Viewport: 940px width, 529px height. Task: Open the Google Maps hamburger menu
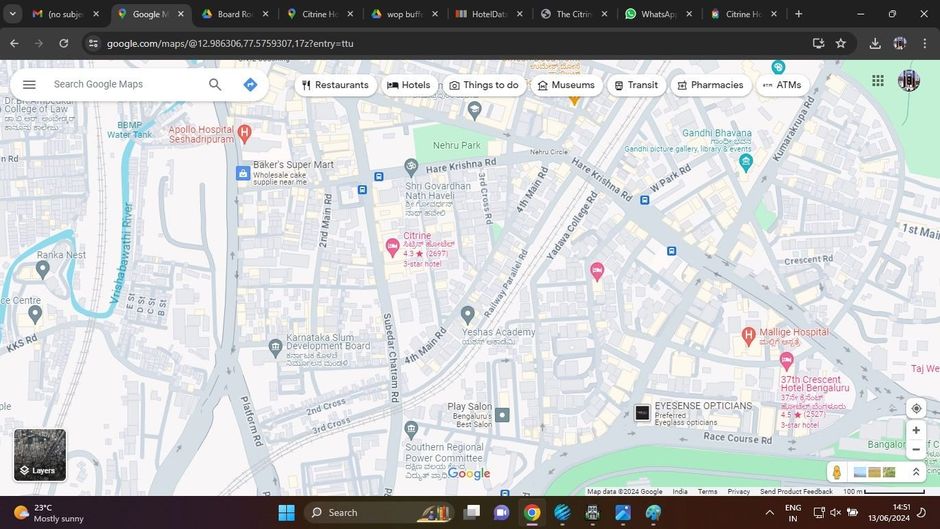[29, 85]
